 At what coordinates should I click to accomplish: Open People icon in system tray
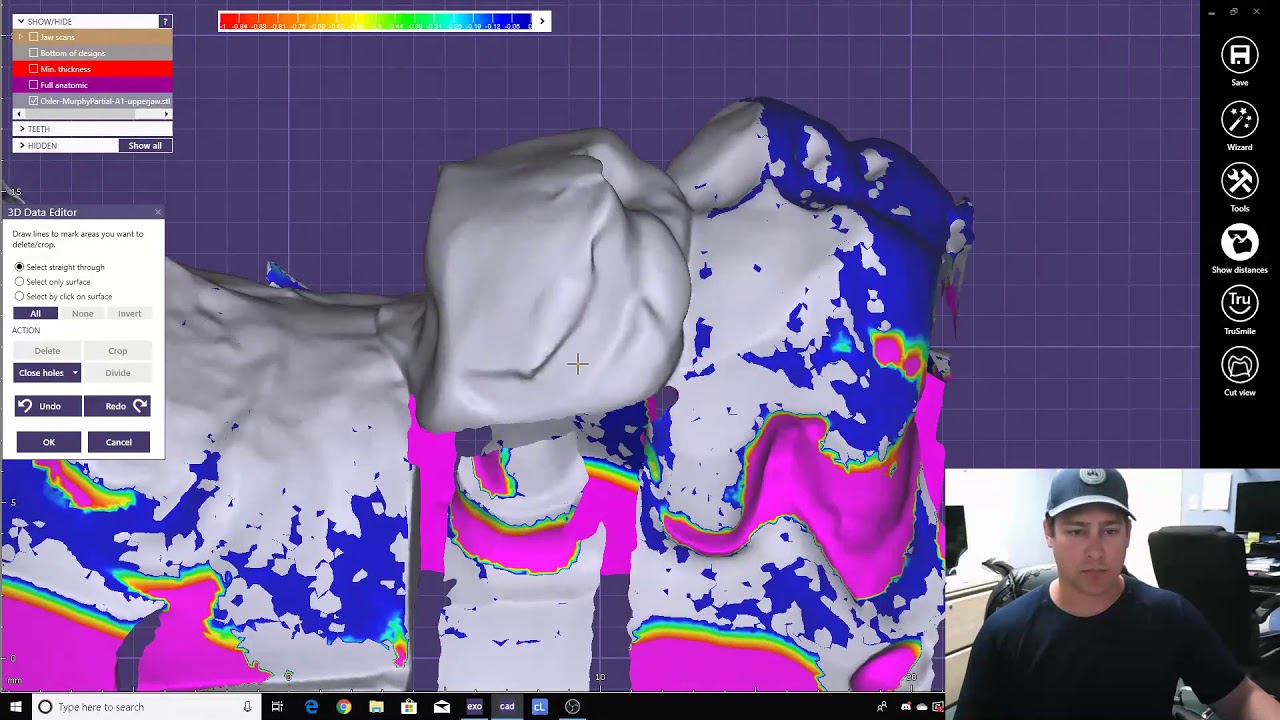coord(882,707)
